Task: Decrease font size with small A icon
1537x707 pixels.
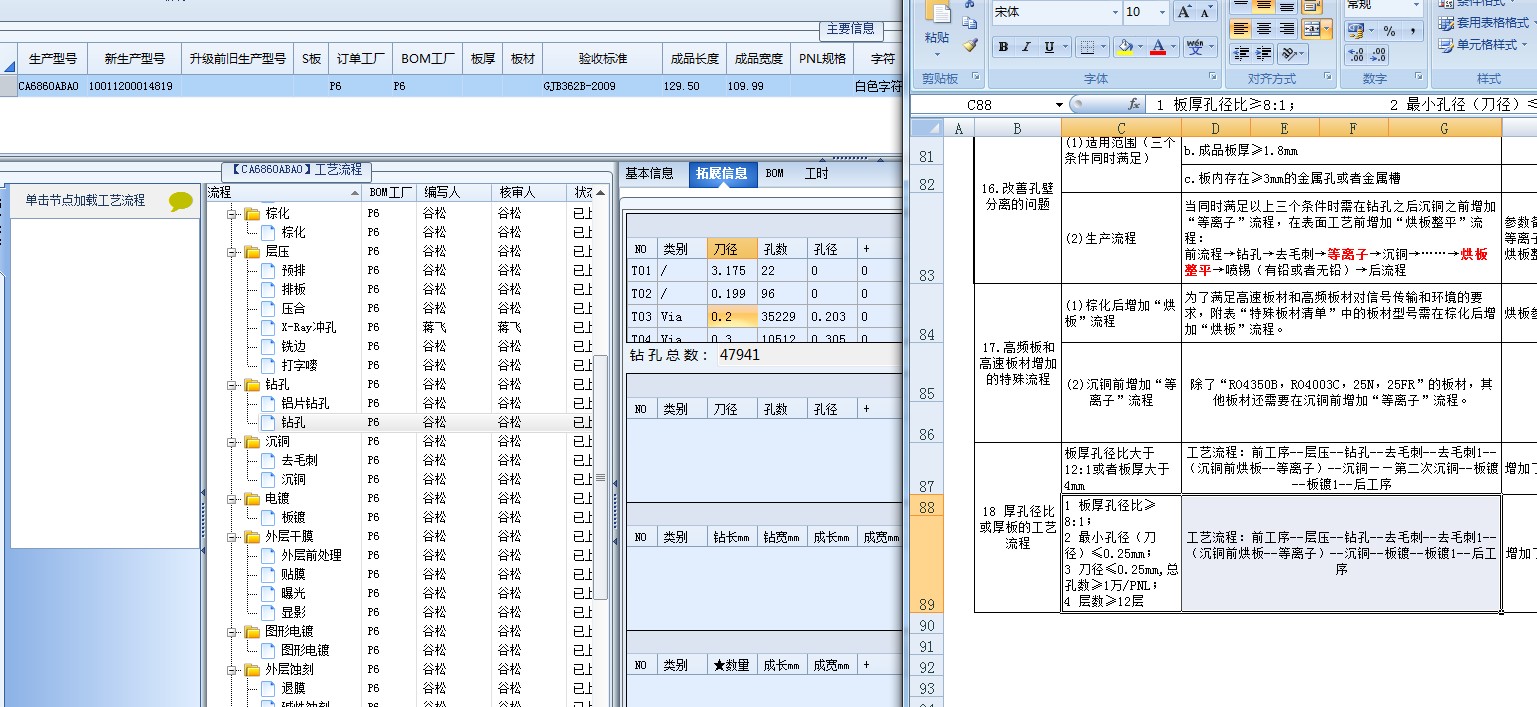Action: 1206,12
